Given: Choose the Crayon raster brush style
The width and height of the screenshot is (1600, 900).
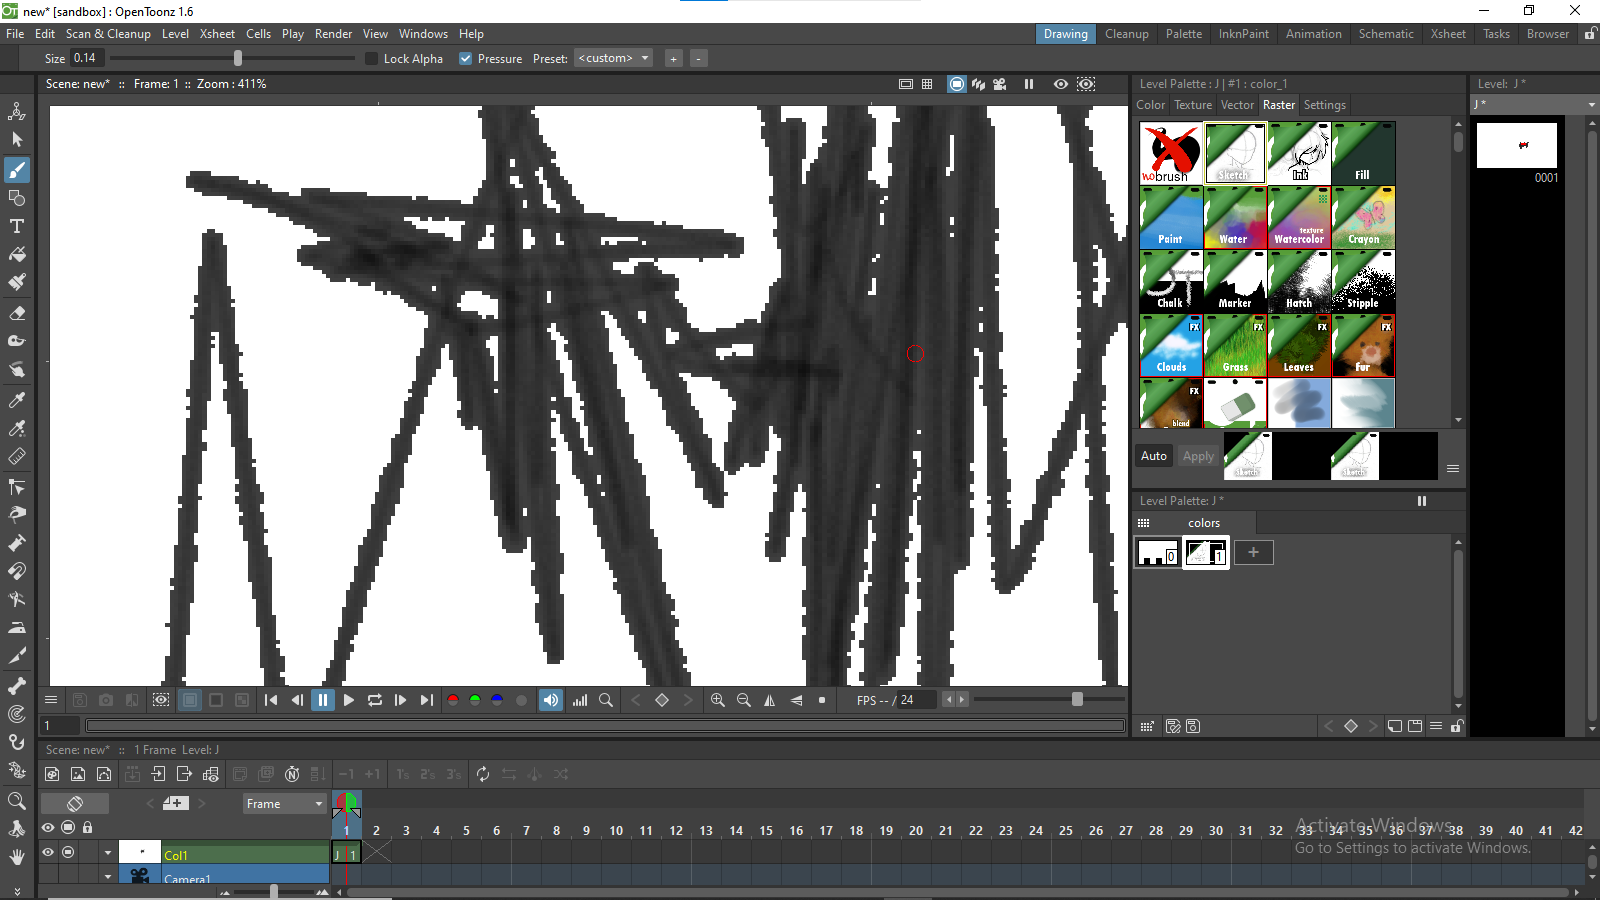Looking at the screenshot, I should [x=1363, y=217].
